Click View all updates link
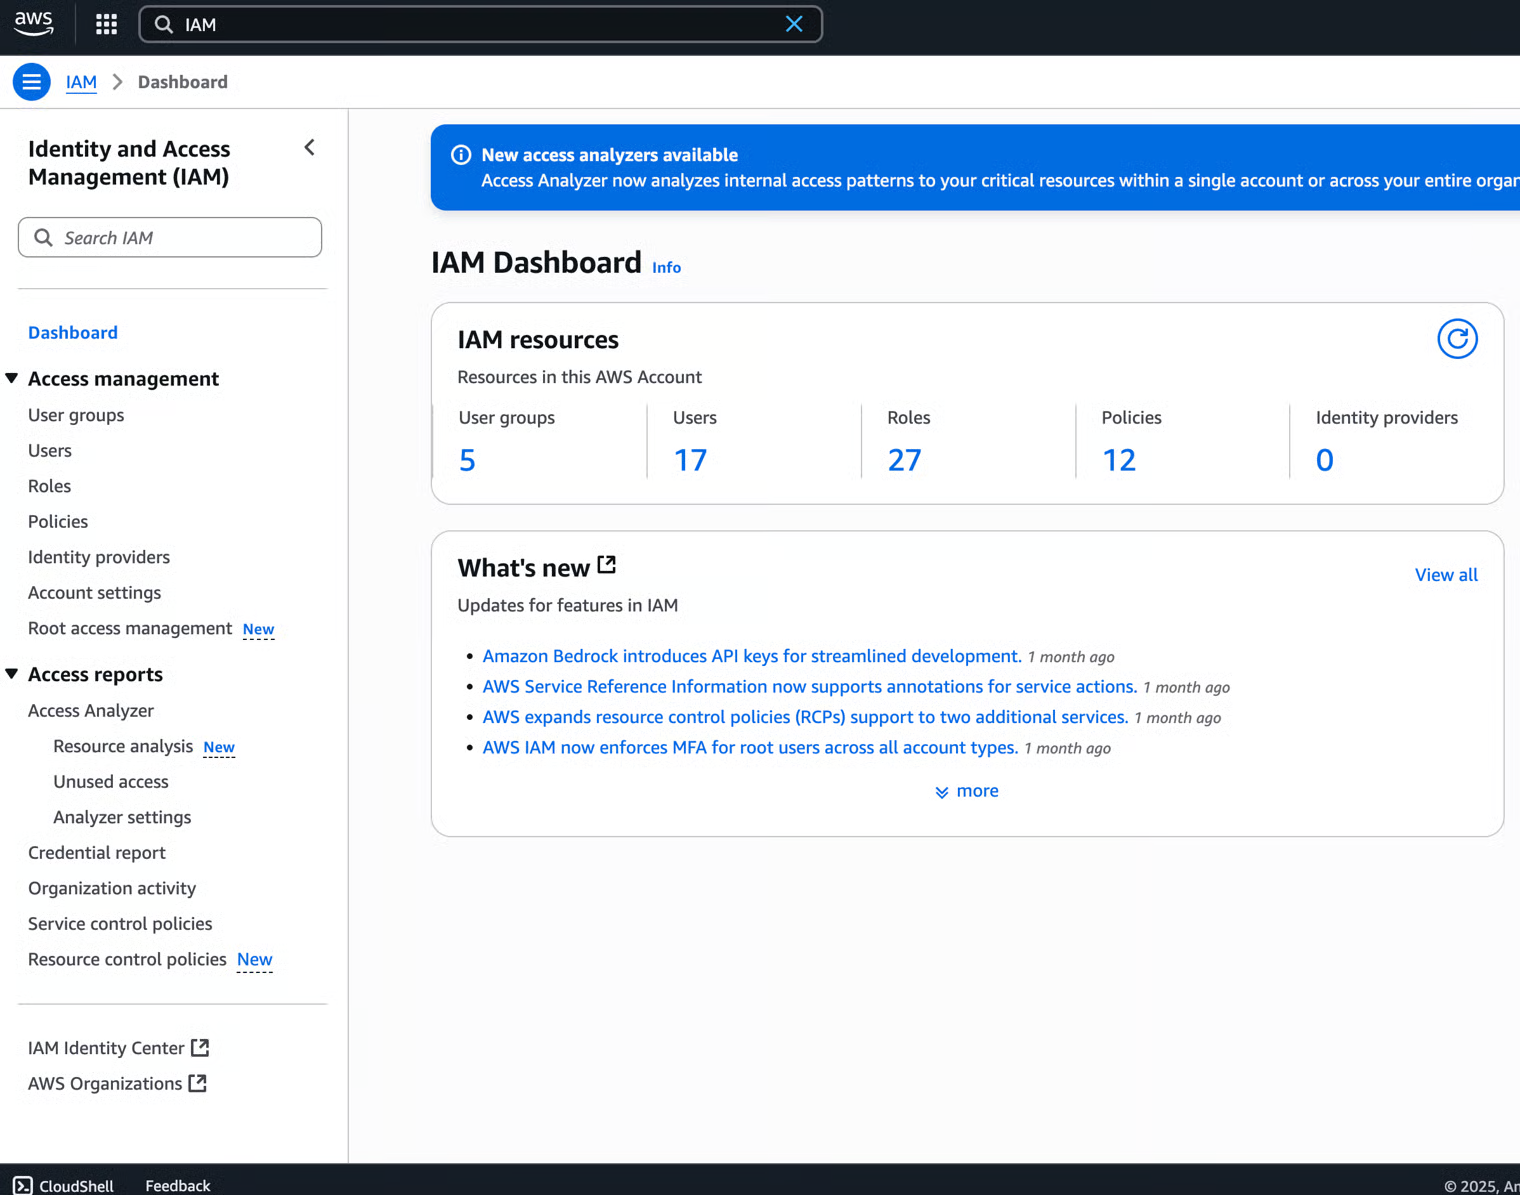1520x1195 pixels. click(1445, 575)
